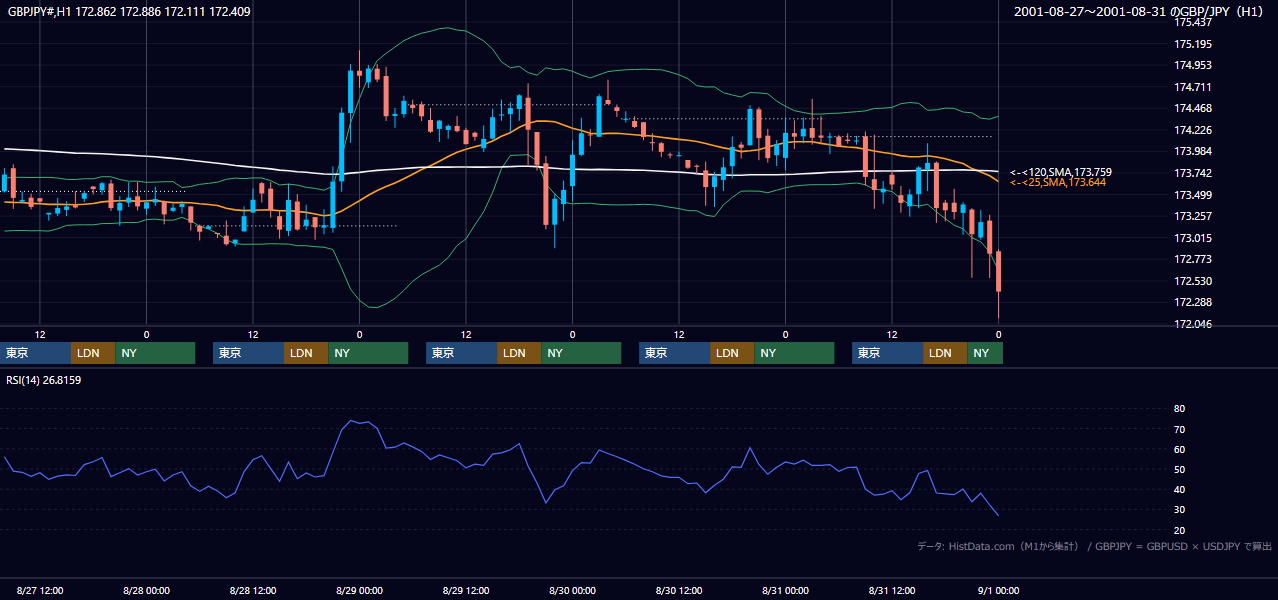The image size is (1278, 600).
Task: Click the HistData.com data source note
Action: coord(1094,546)
